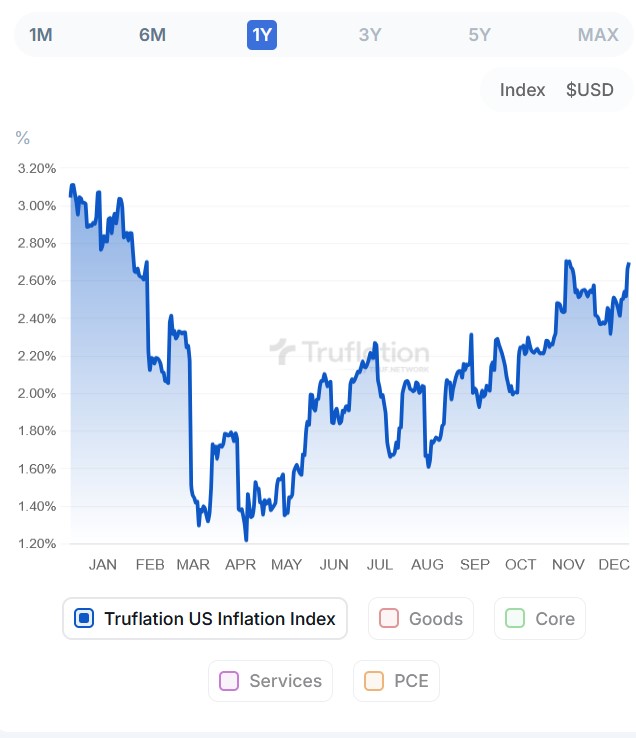Check the purple Services checkbox icon

(229, 681)
